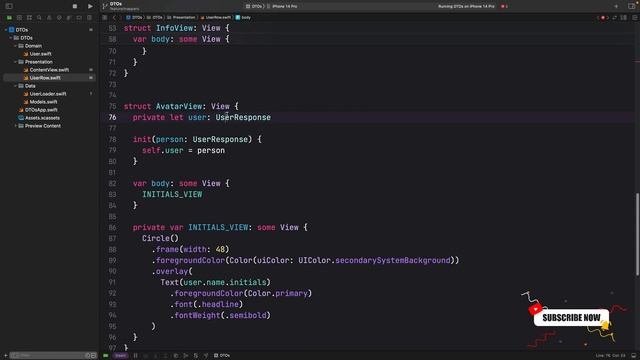Click the SUBSCRIBE NOW button
The width and height of the screenshot is (640, 360).
click(x=571, y=318)
